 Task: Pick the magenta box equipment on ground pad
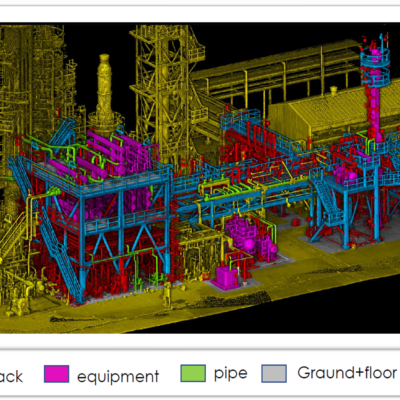click(227, 277)
